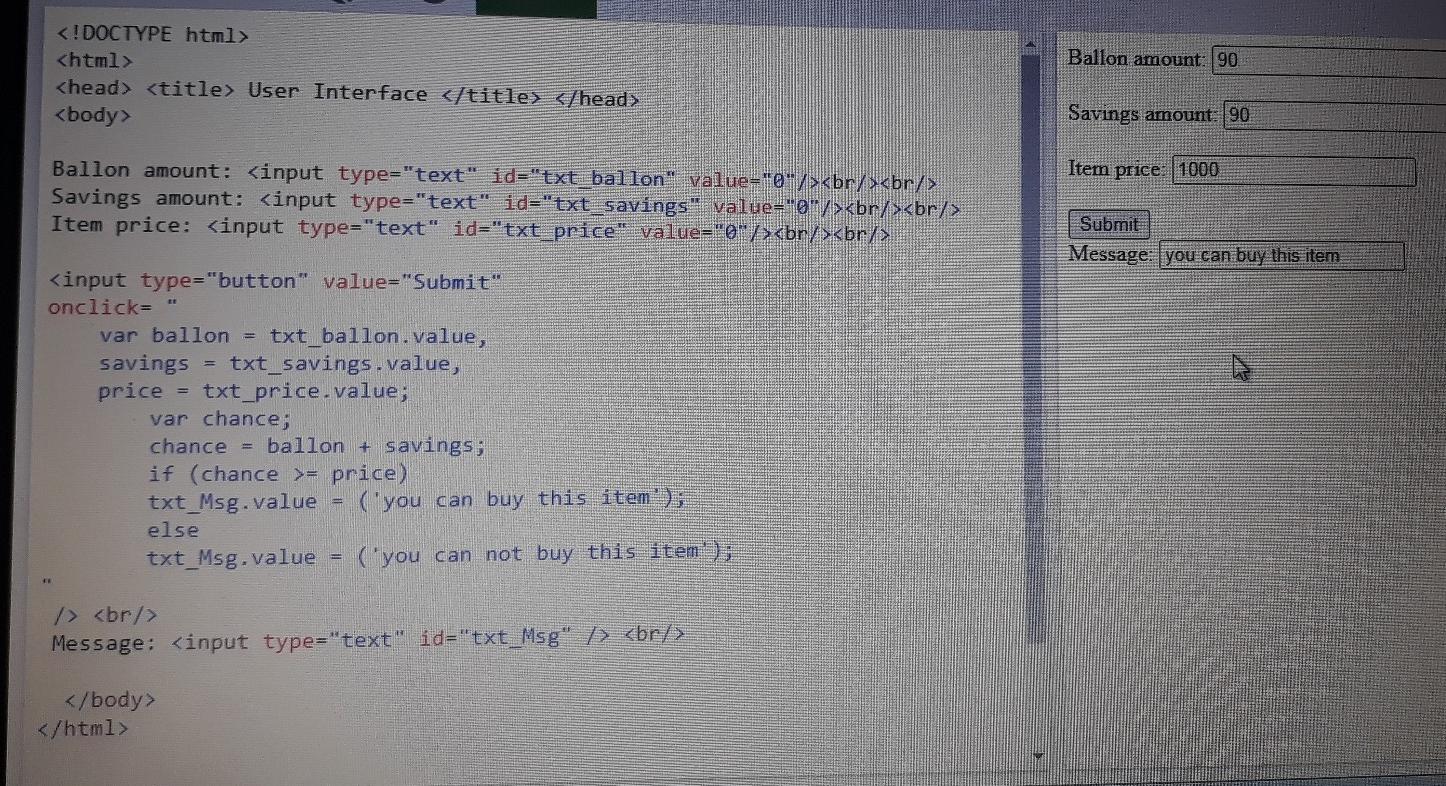Click the scrollbar down arrow
The image size is (1446, 786).
tap(1037, 754)
